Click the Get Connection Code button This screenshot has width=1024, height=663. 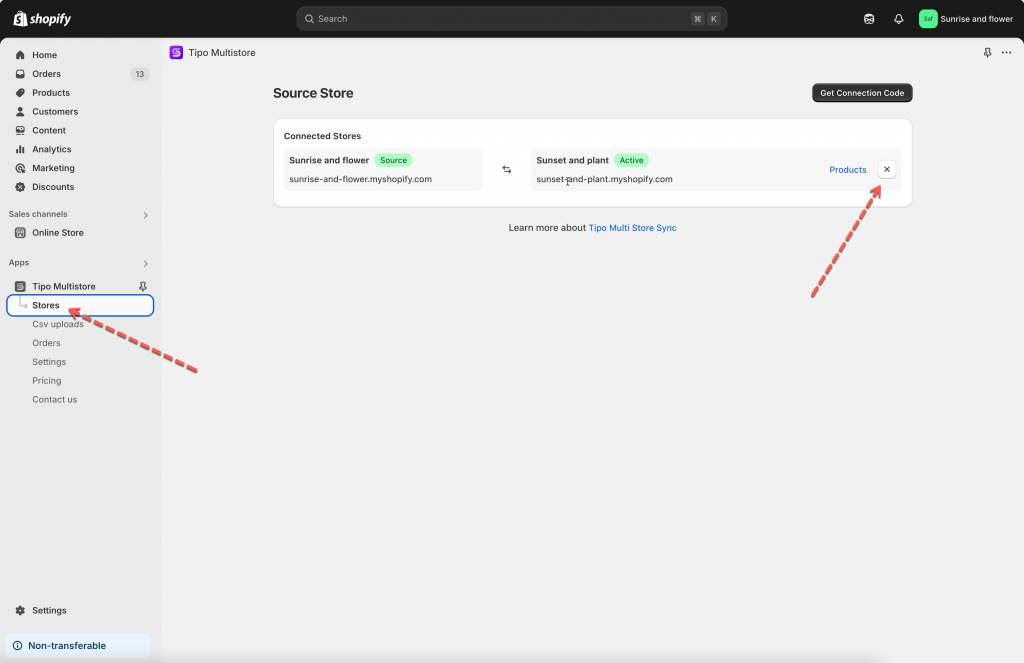pos(861,93)
